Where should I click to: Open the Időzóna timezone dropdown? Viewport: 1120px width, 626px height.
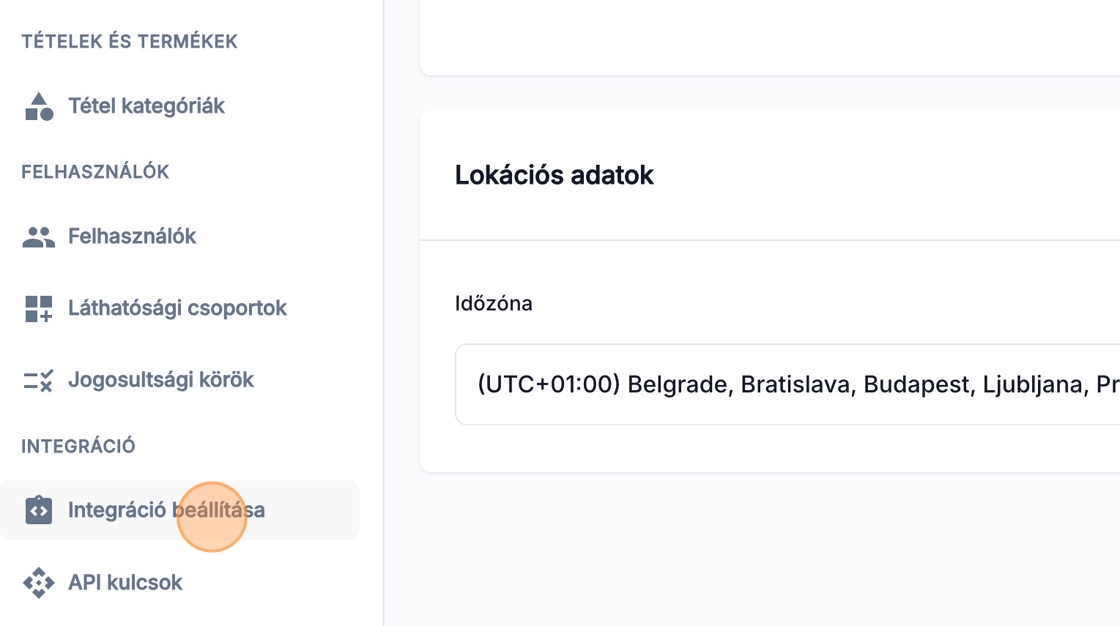tap(787, 385)
